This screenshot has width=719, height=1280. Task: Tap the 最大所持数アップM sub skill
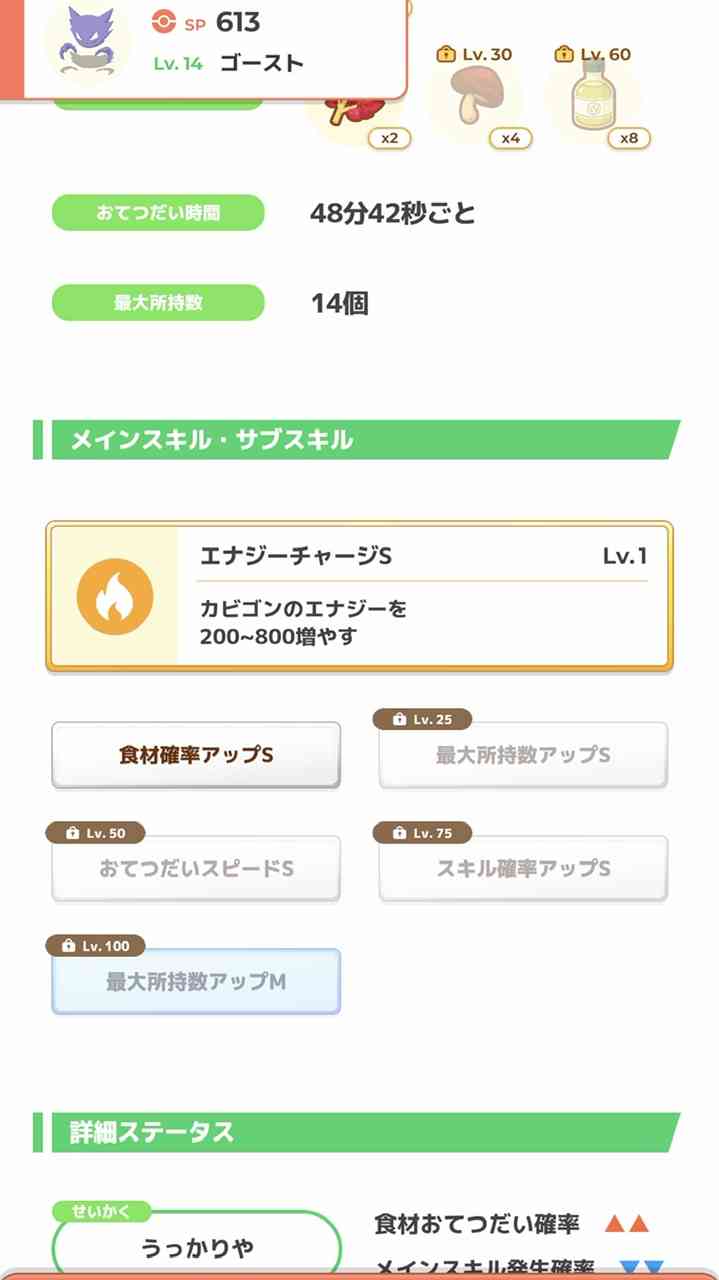point(196,982)
